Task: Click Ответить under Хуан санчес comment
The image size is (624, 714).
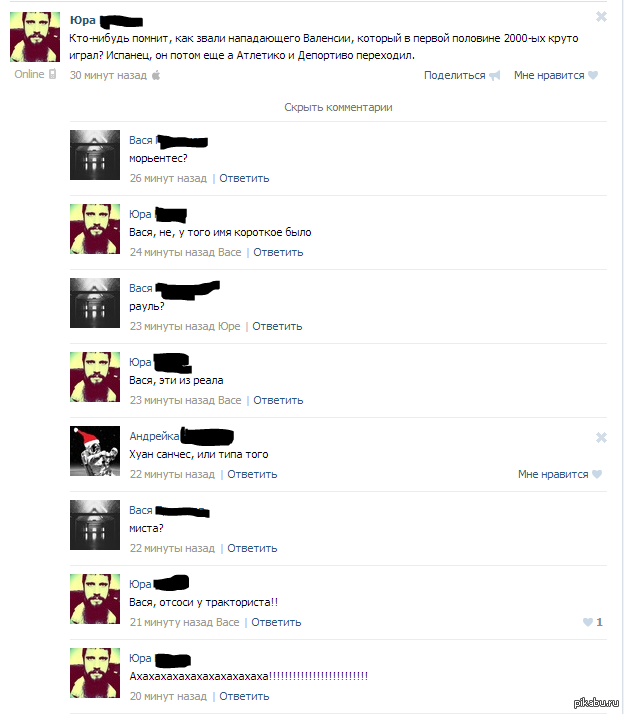Action: click(x=252, y=474)
